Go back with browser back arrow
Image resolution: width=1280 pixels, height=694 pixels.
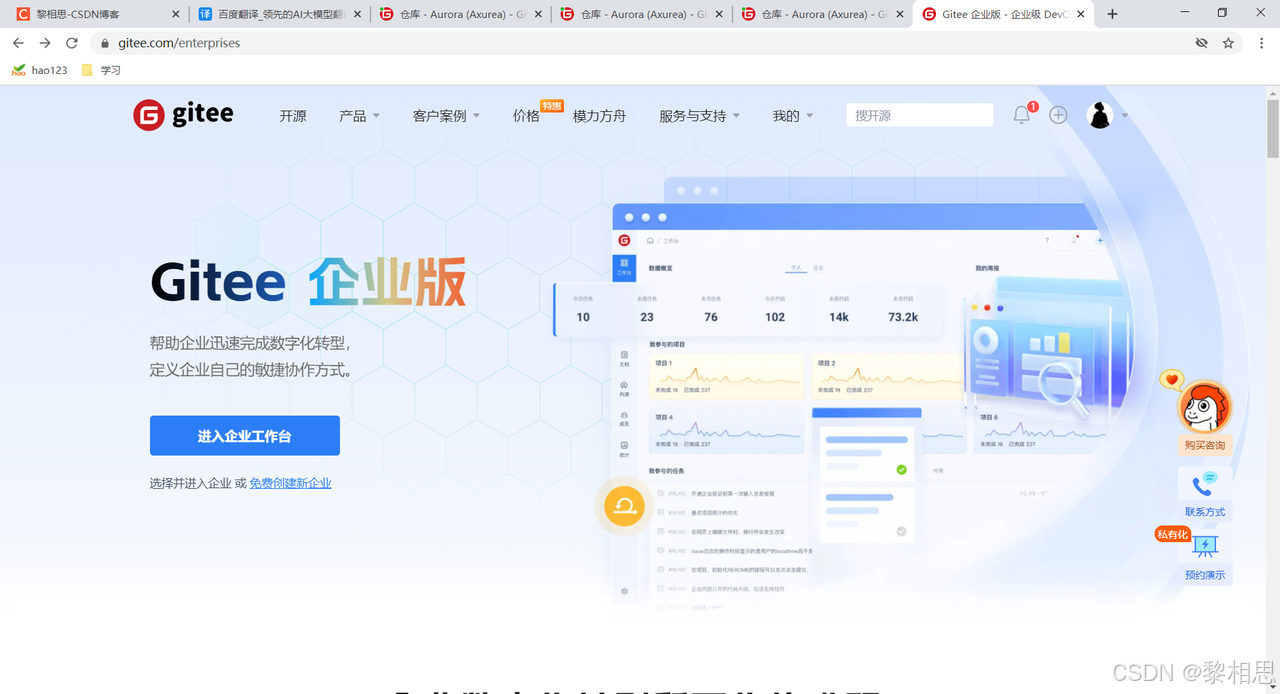[x=18, y=43]
